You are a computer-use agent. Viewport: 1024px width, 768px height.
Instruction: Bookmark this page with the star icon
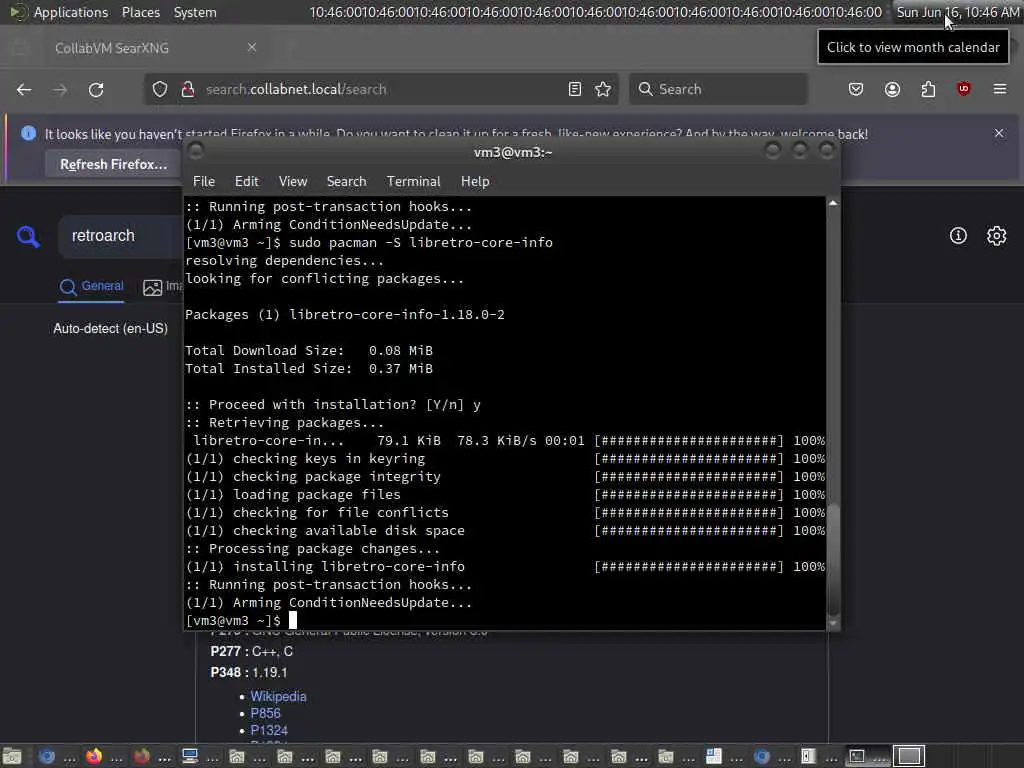coord(603,89)
